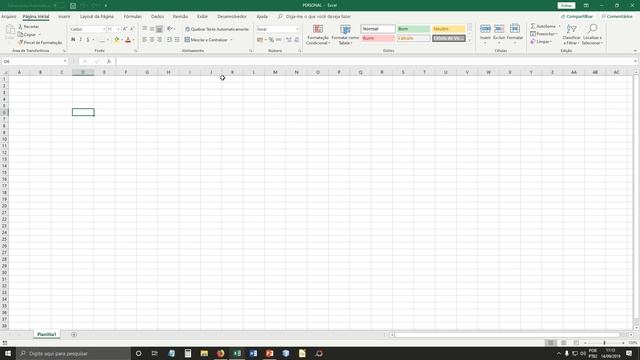Viewport: 640px width, 360px height.
Task: Open Formatar como Tabela menu
Action: pyautogui.click(x=345, y=35)
